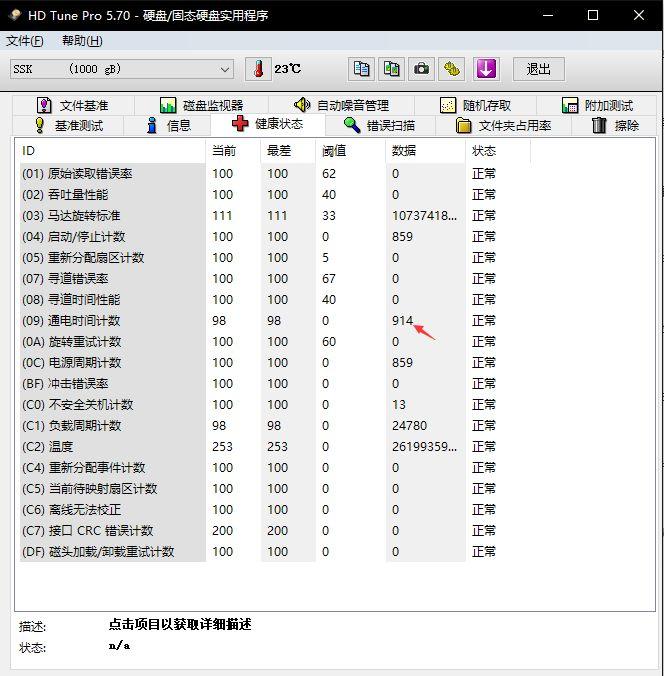The height and width of the screenshot is (676, 664).
Task: Open the SSK (1000 gB) drive dropdown
Action: (x=122, y=69)
